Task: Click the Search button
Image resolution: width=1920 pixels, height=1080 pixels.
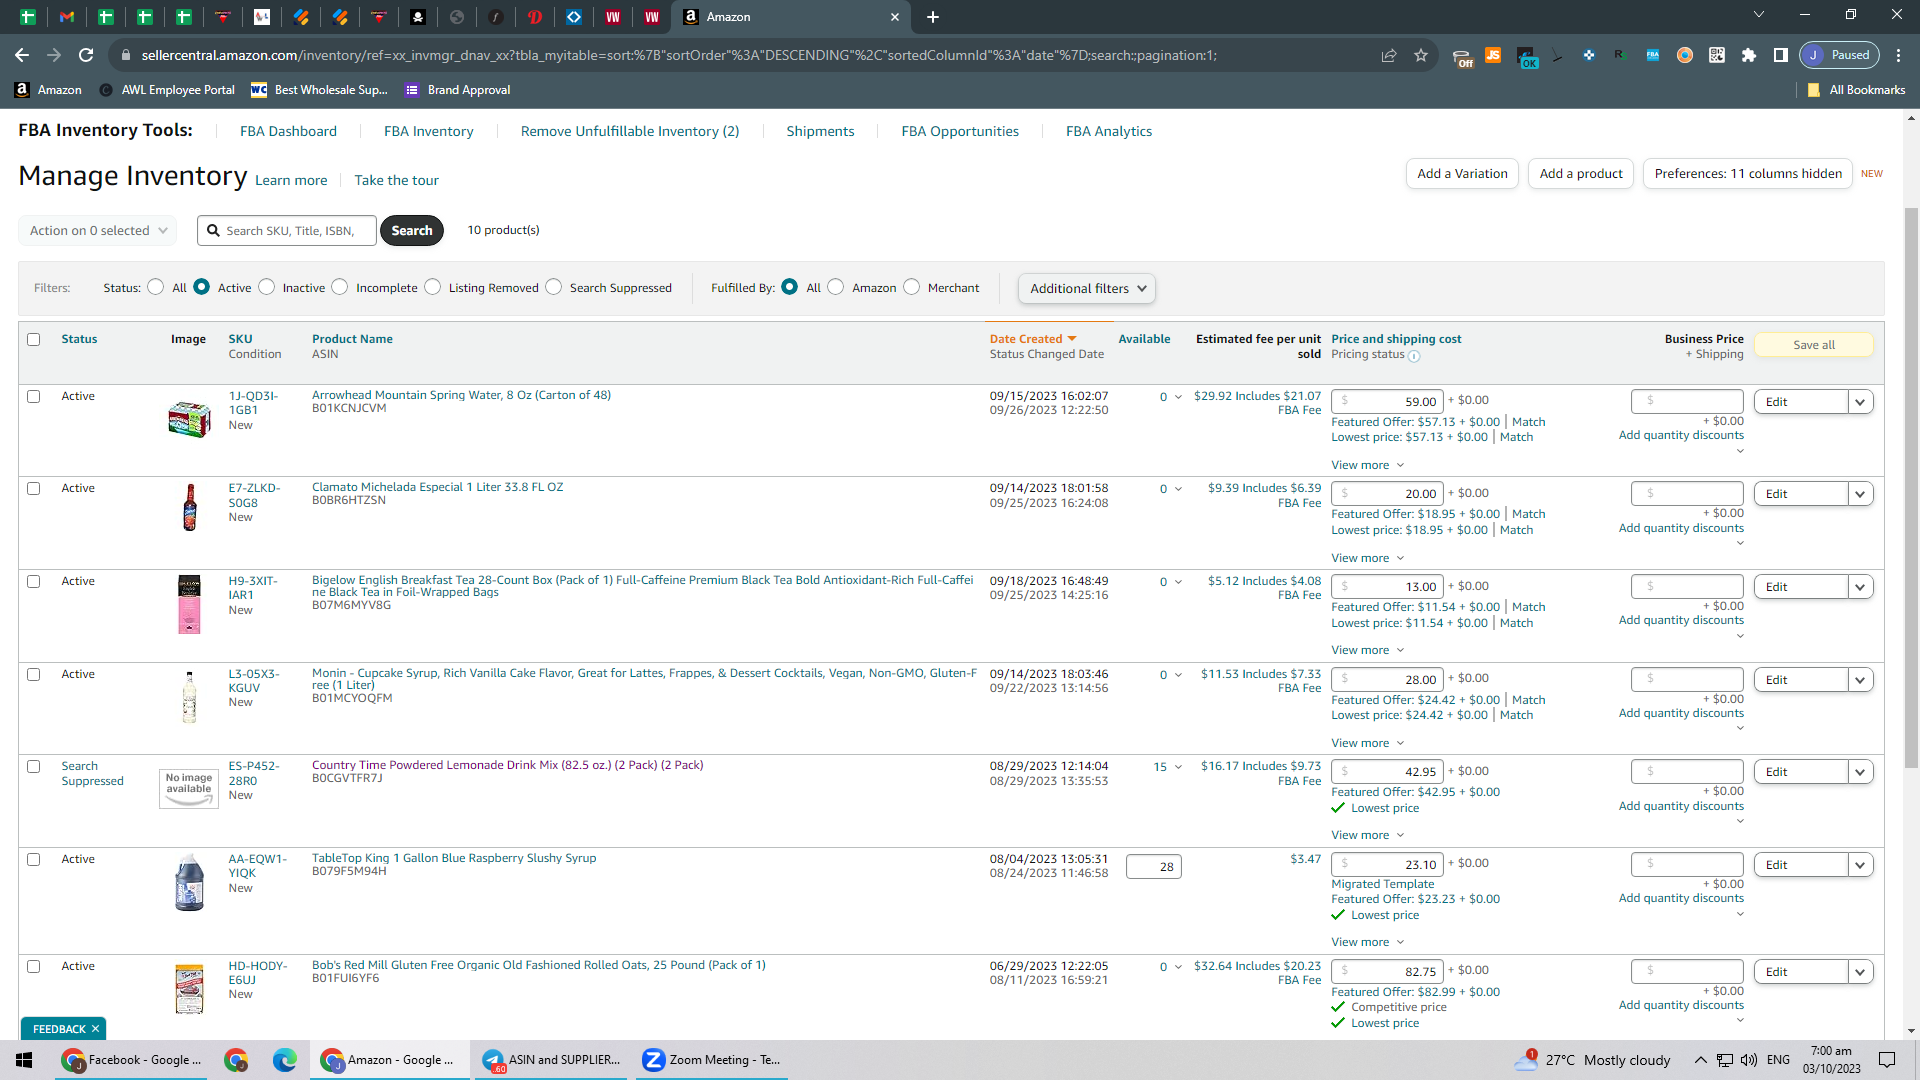Action: click(x=412, y=230)
